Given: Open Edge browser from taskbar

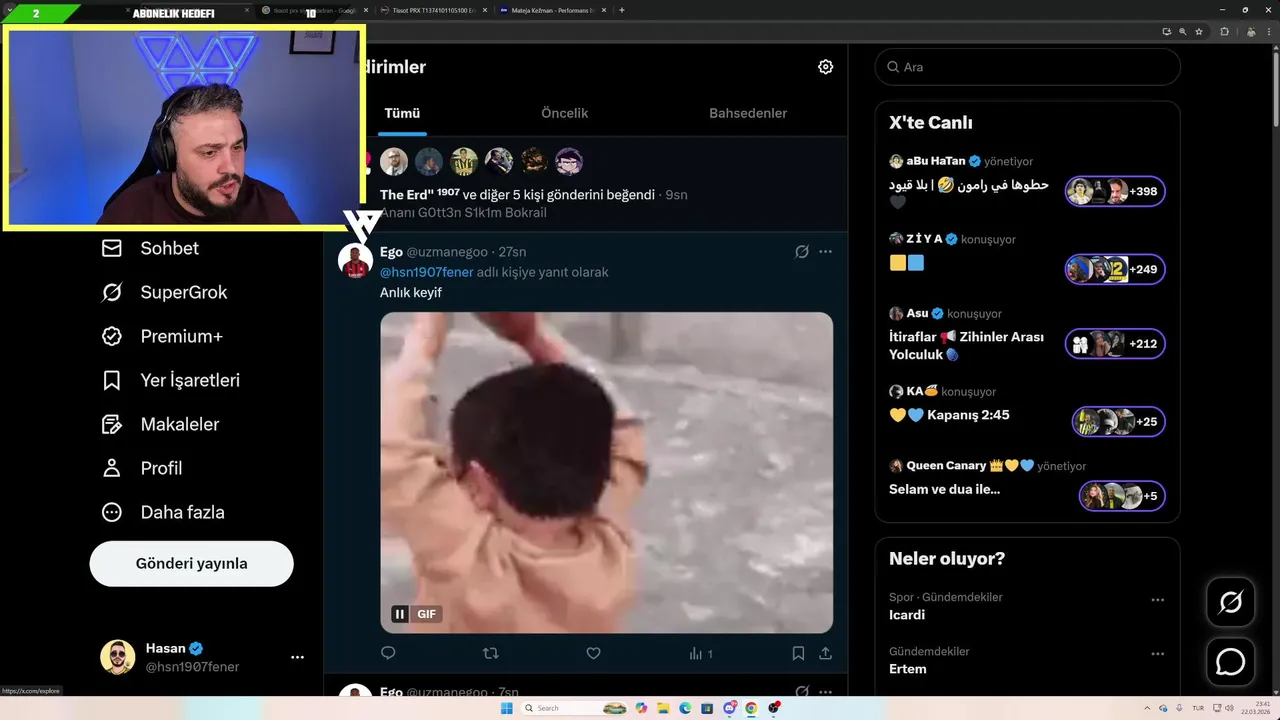Looking at the screenshot, I should [685, 708].
